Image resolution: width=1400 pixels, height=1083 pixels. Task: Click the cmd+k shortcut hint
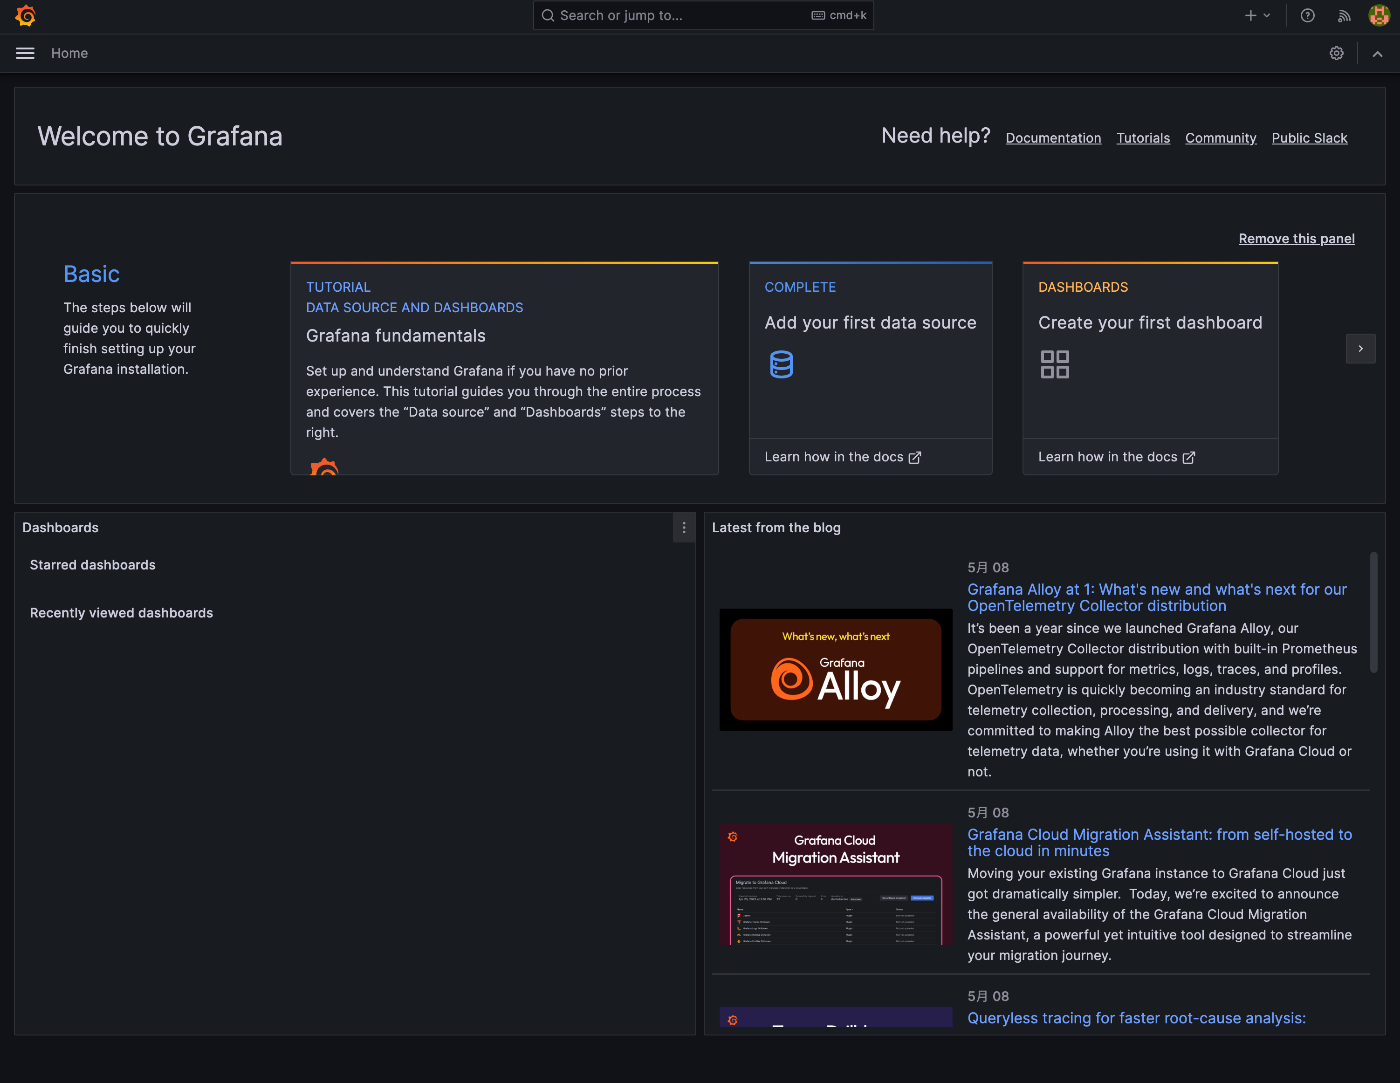pyautogui.click(x=839, y=15)
